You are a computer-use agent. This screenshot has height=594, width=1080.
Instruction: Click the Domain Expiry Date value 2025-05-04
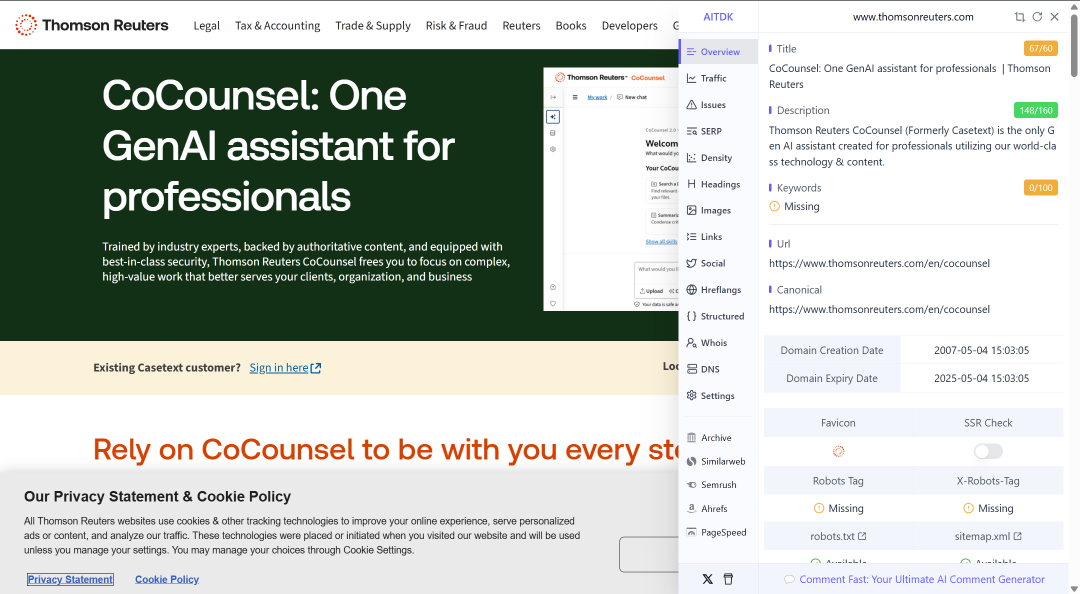(982, 378)
